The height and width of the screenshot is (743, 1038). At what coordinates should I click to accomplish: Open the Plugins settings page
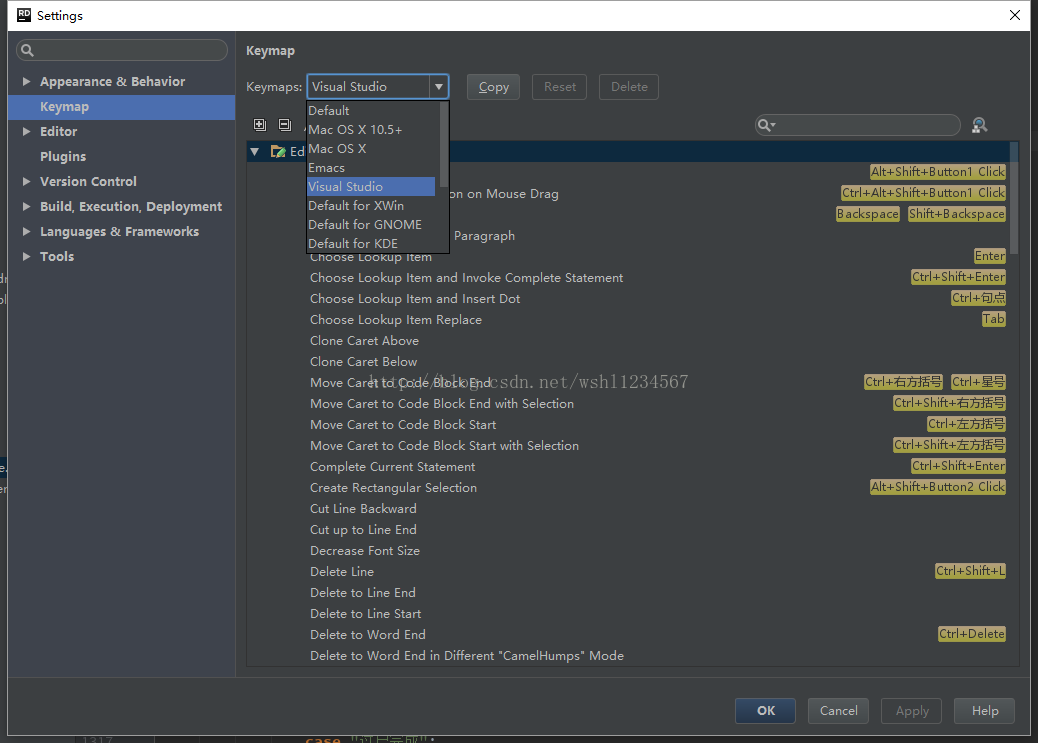[63, 156]
